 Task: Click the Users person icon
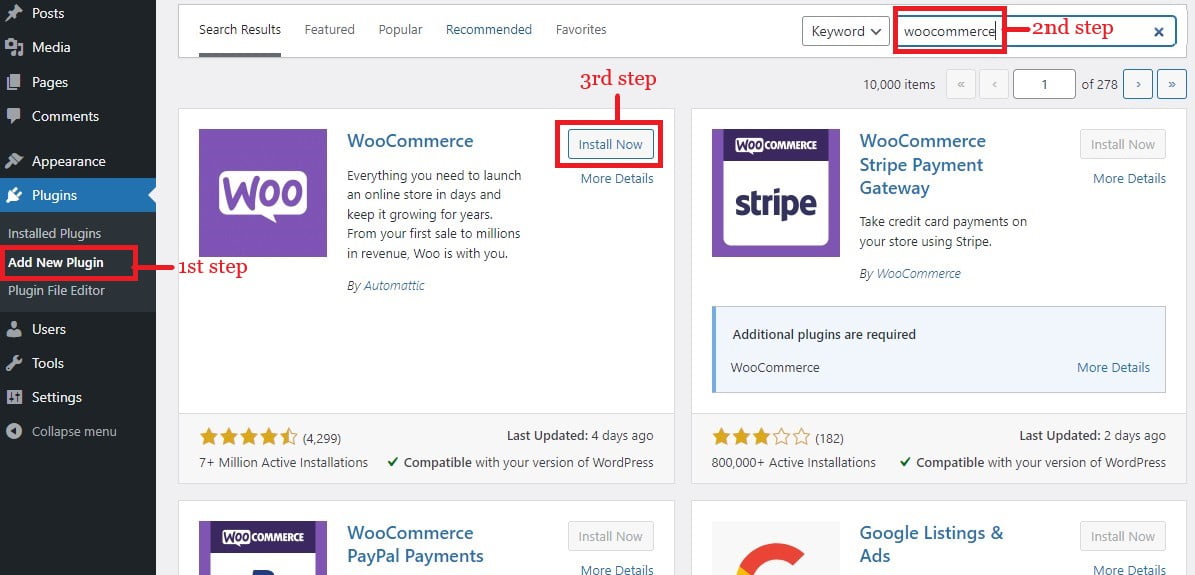(14, 329)
